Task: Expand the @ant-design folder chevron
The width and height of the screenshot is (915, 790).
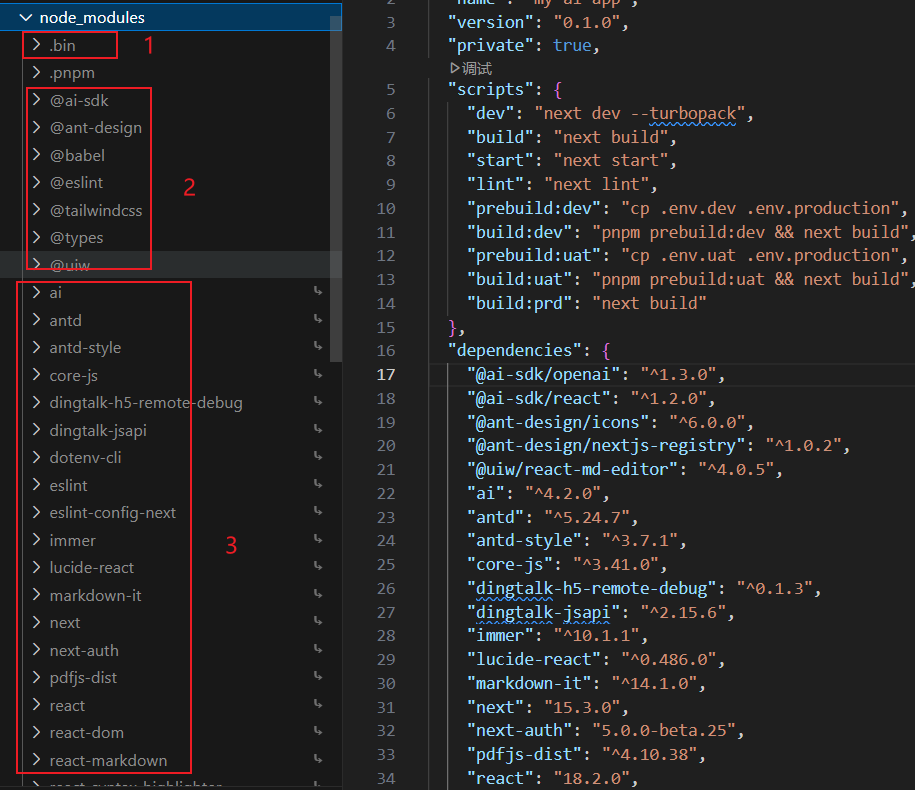Action: click(x=36, y=128)
